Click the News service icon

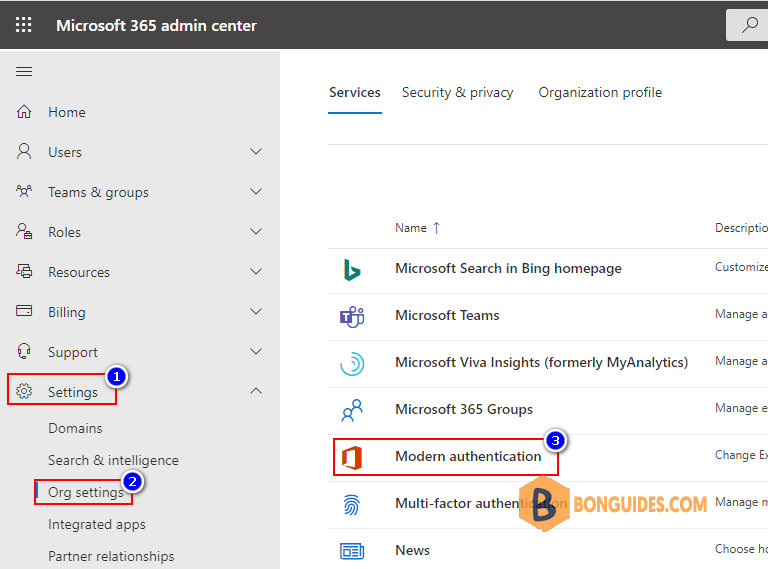(352, 551)
